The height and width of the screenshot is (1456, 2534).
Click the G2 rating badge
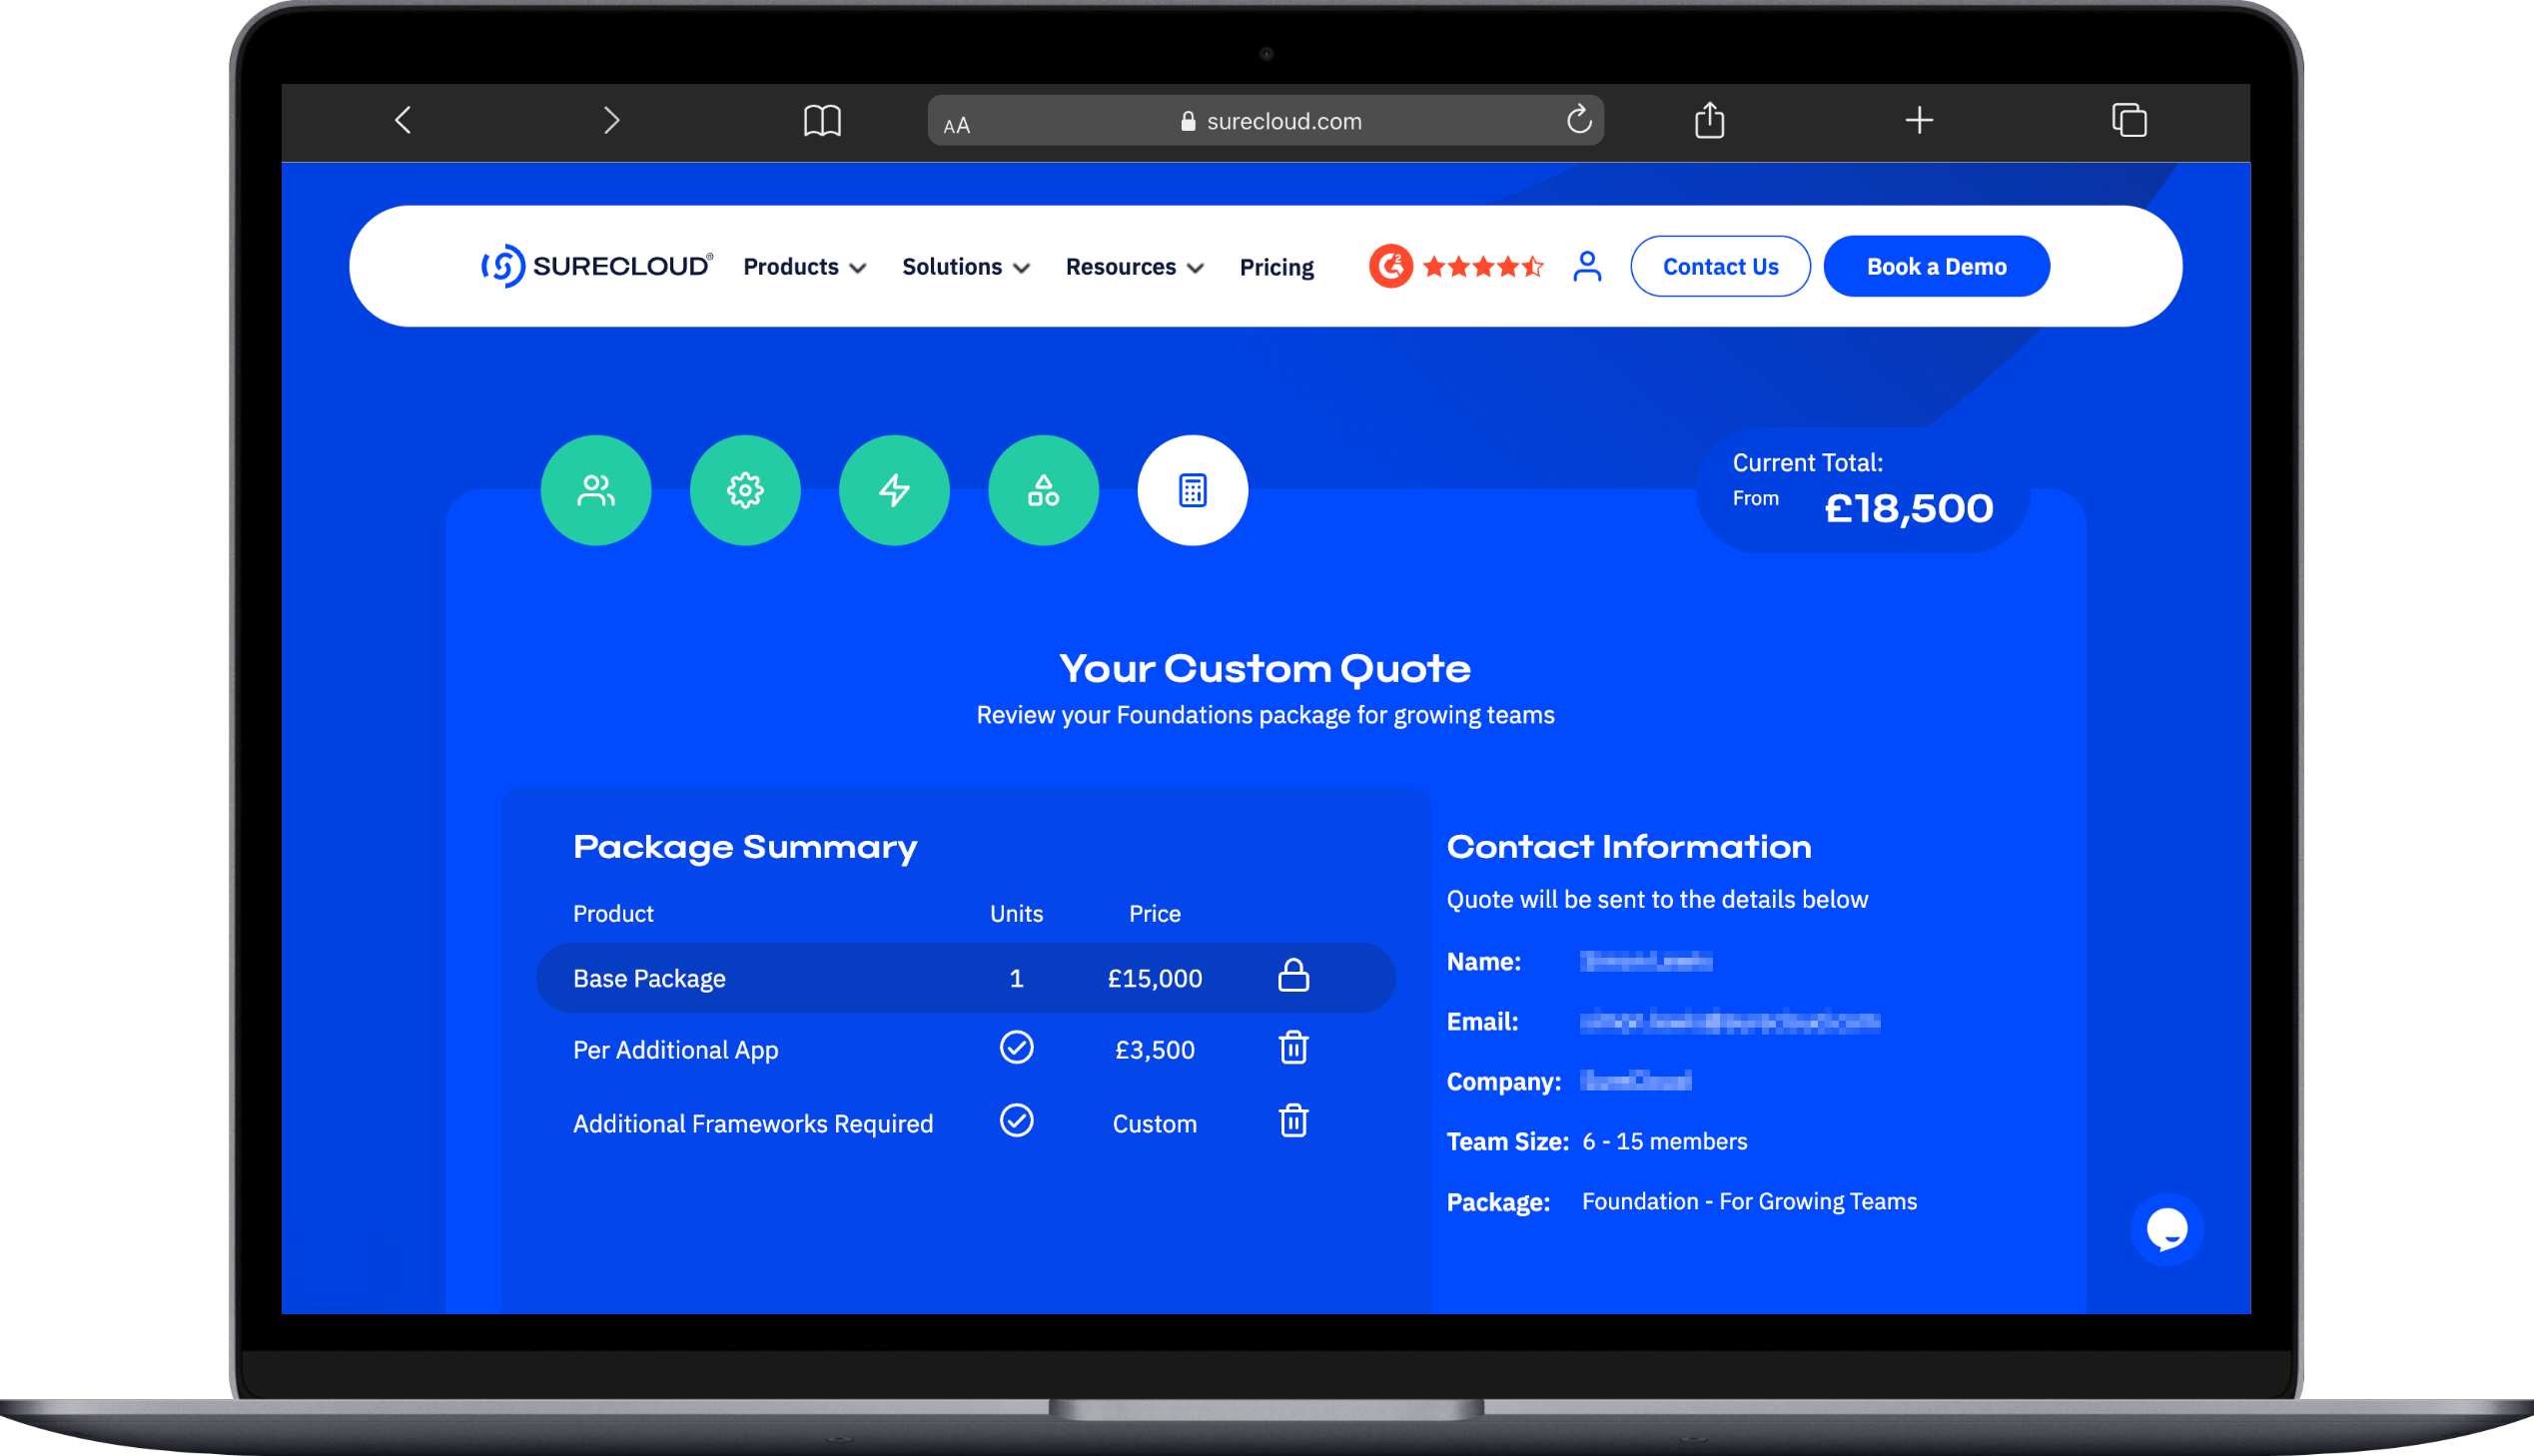tap(1390, 266)
